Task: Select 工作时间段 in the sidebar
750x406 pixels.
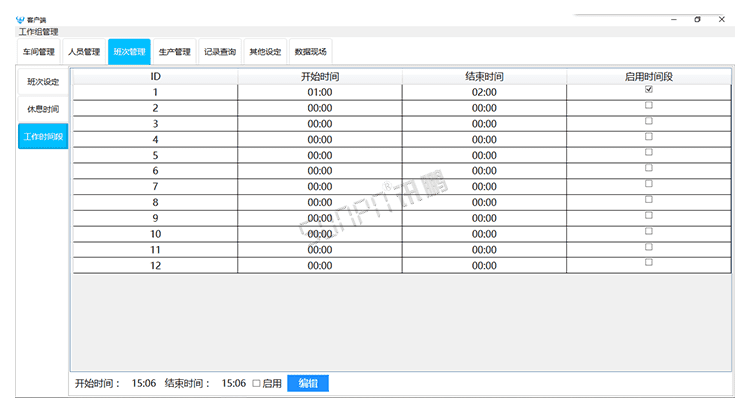Action: click(43, 137)
